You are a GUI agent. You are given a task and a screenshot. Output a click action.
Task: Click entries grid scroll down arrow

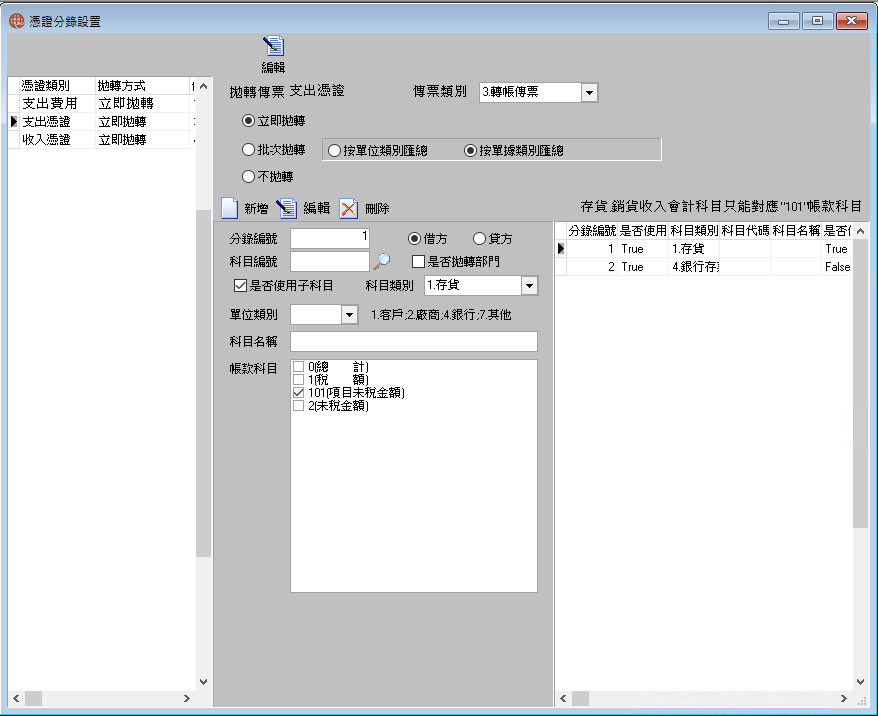861,681
